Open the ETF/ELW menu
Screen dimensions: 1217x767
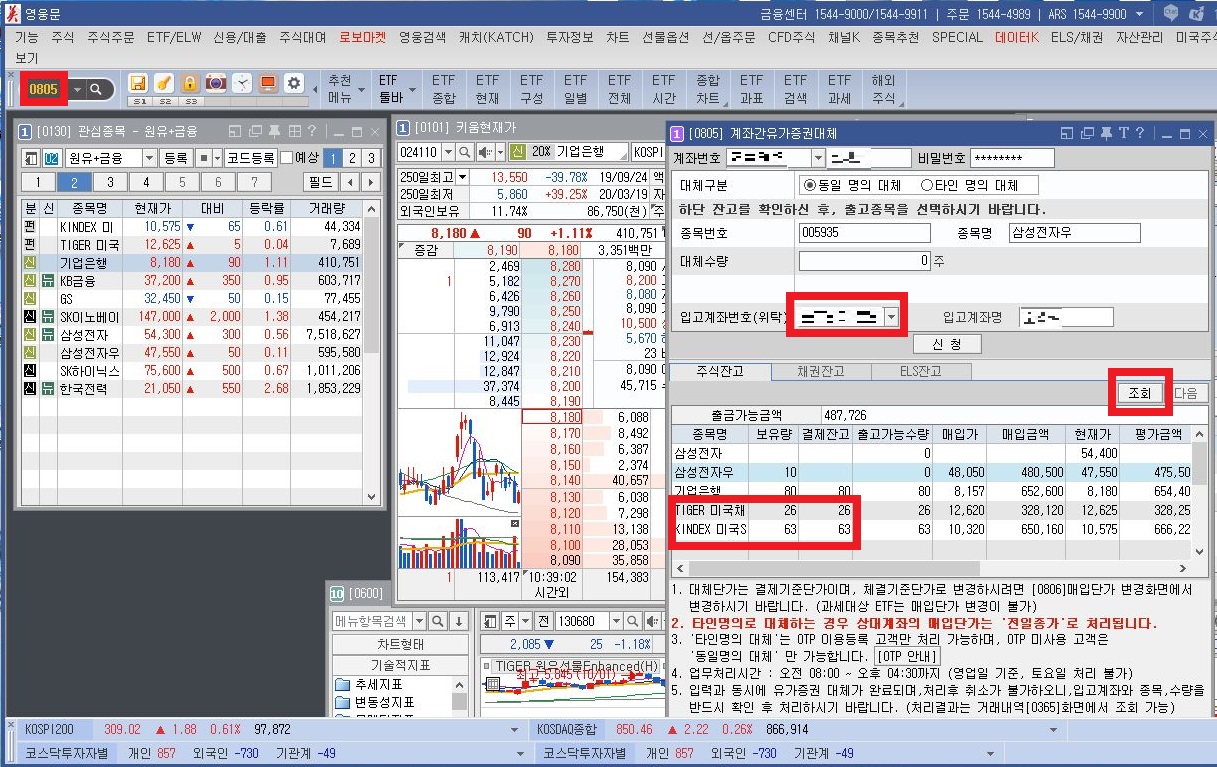click(x=173, y=37)
